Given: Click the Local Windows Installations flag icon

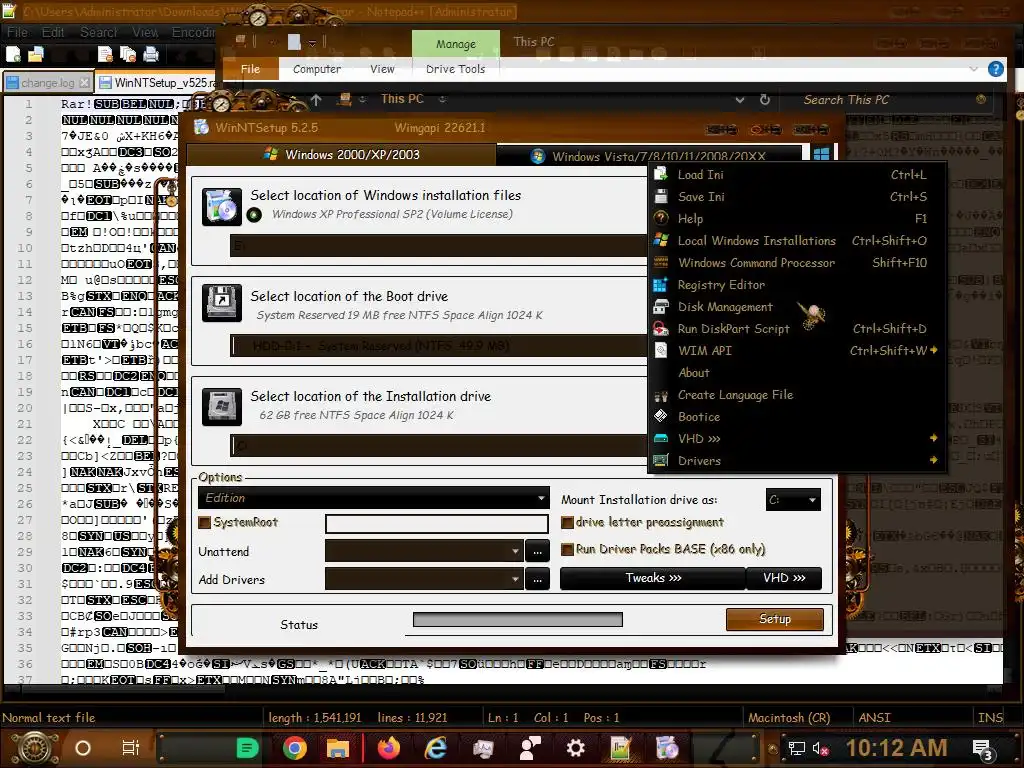Looking at the screenshot, I should tap(661, 240).
